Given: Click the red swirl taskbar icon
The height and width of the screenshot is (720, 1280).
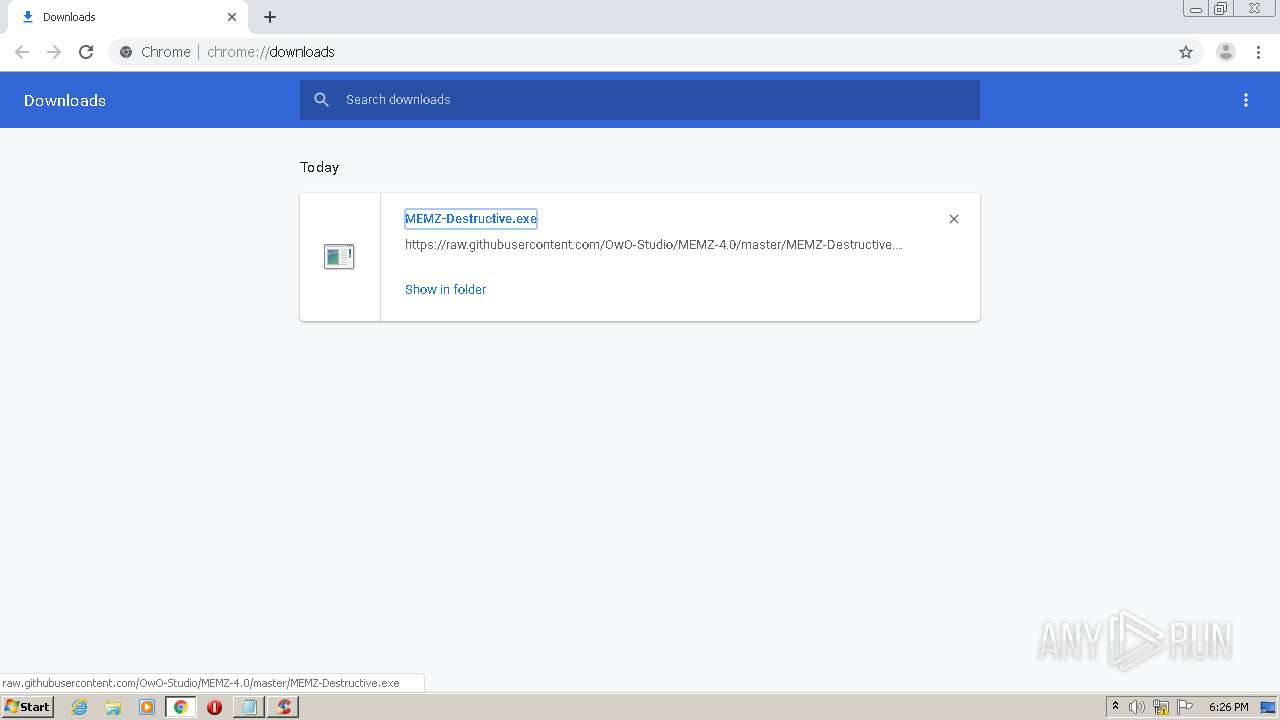Looking at the screenshot, I should tap(284, 707).
